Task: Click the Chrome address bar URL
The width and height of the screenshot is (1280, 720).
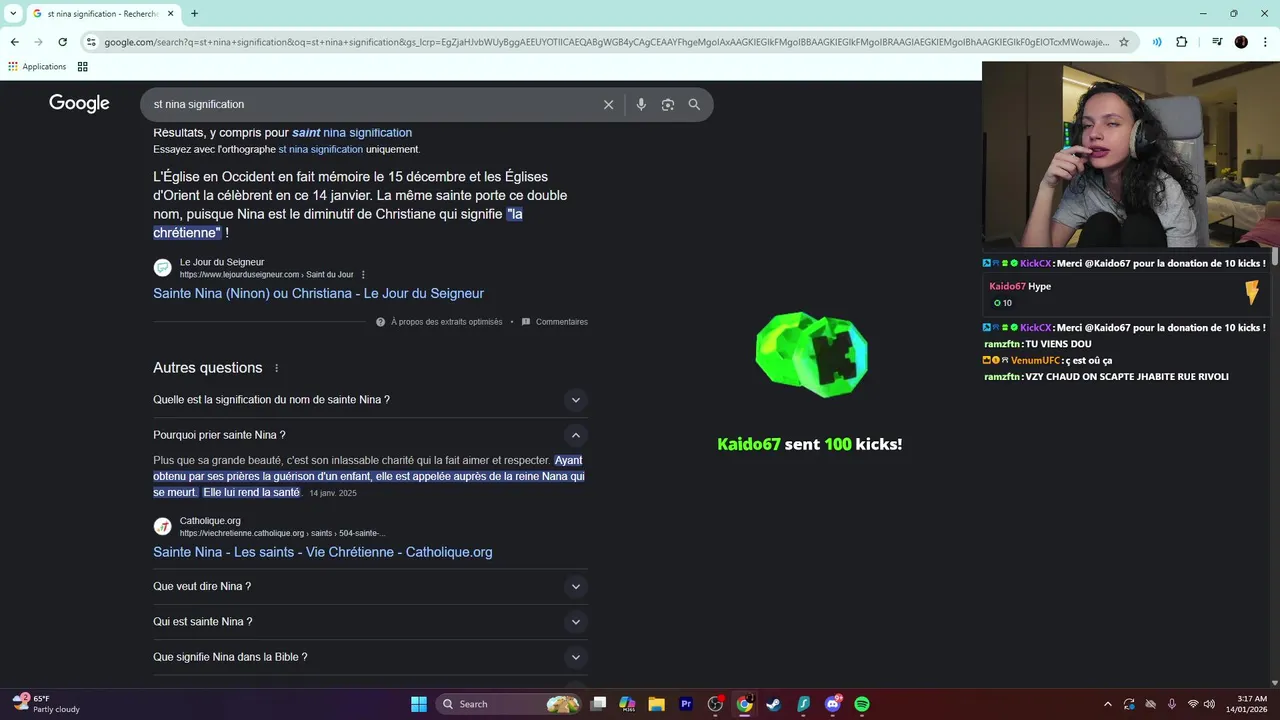Action: pos(606,42)
